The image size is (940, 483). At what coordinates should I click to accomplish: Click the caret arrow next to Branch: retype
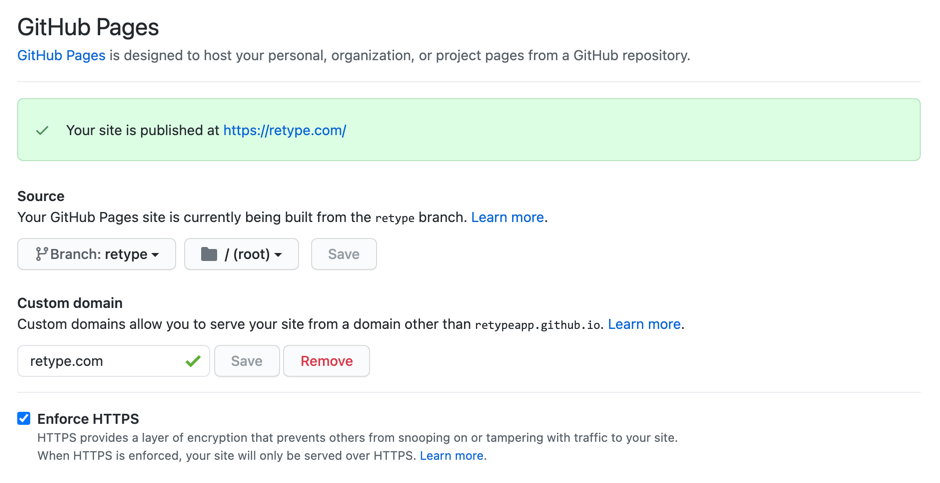coord(156,255)
